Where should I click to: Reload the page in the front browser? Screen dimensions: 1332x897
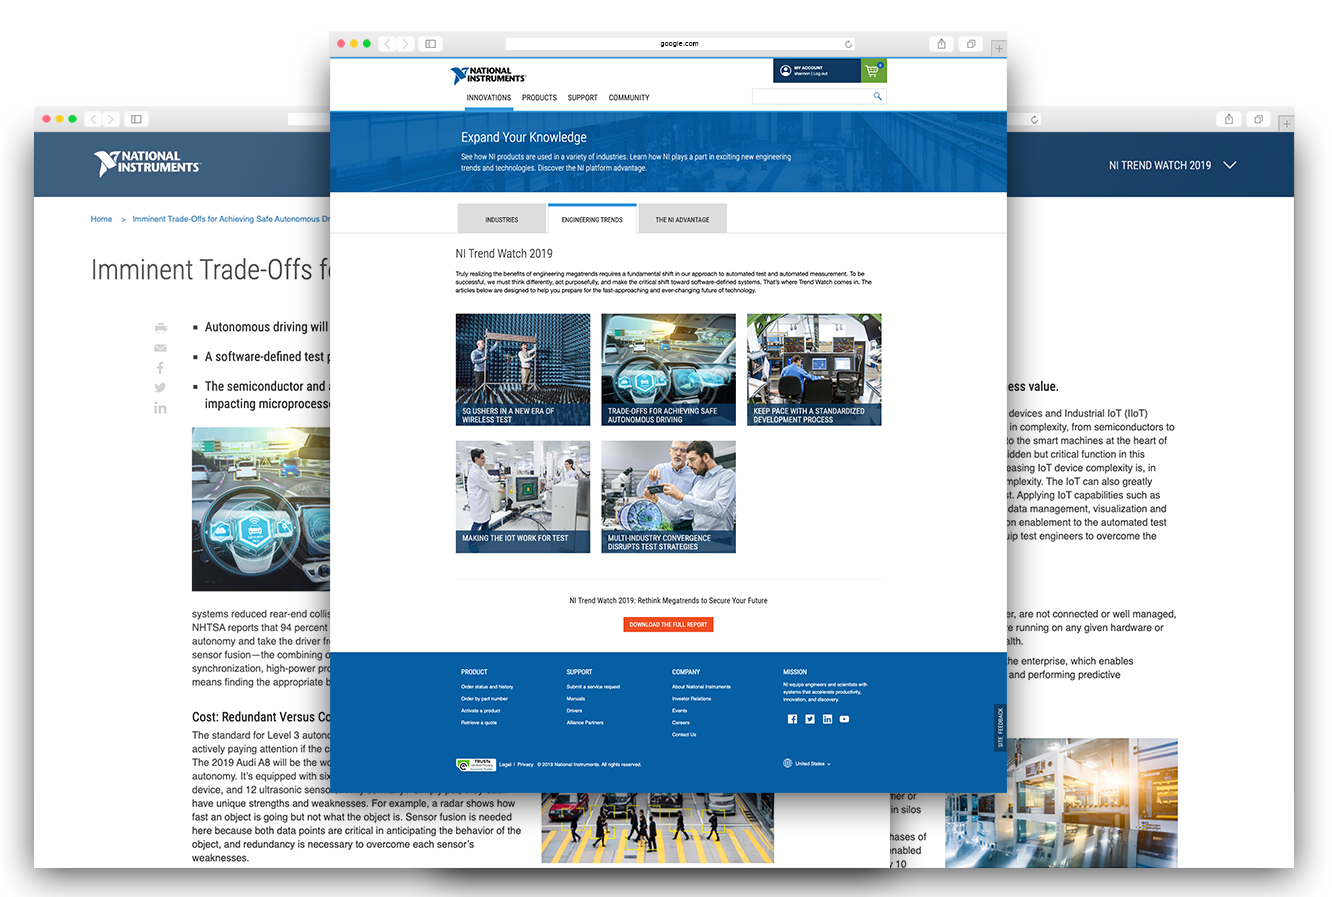848,44
